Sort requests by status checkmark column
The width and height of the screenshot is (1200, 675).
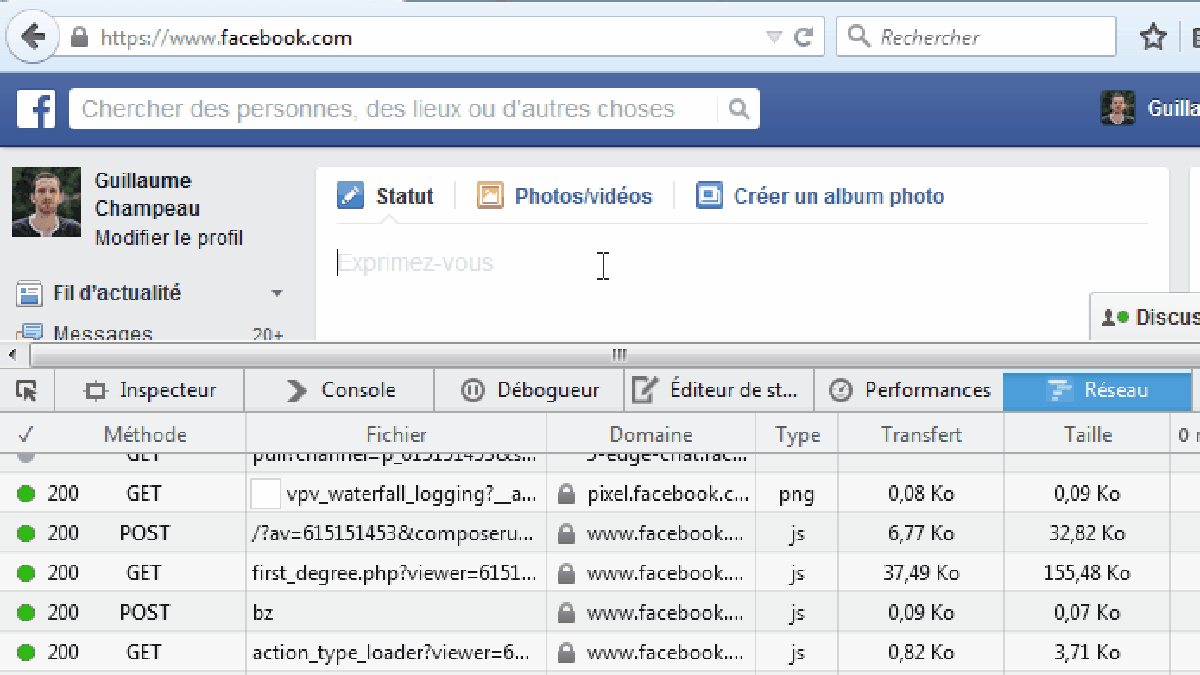coord(24,435)
